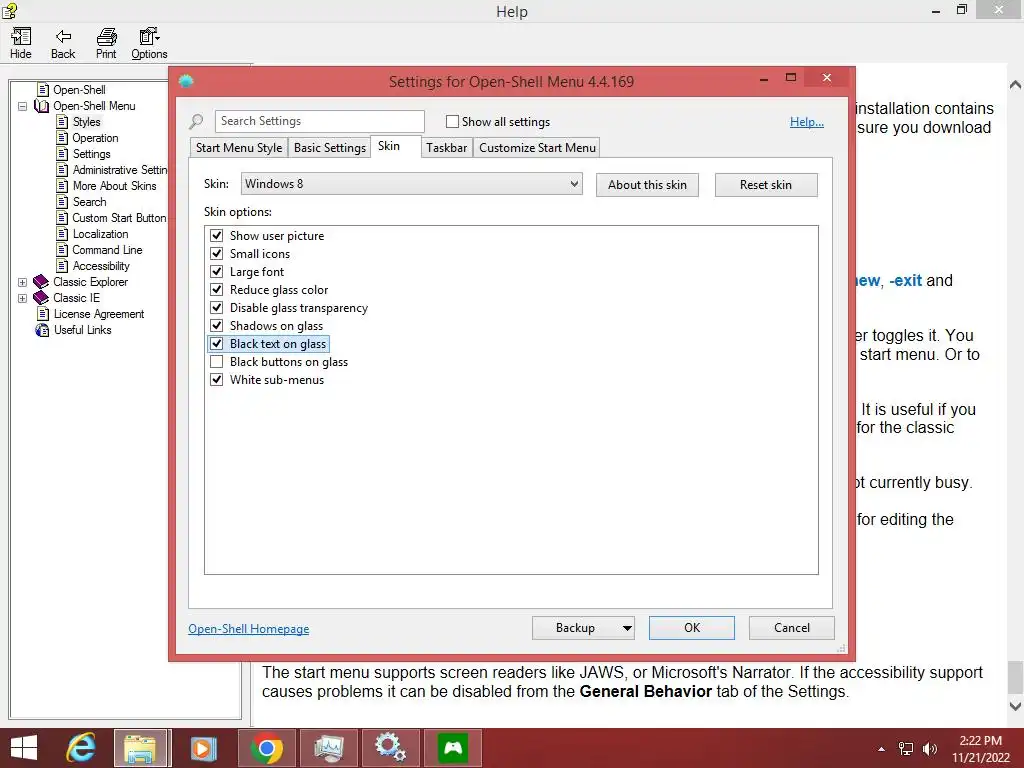The height and width of the screenshot is (768, 1024).
Task: Open the Operation help topic
Action: coord(95,138)
